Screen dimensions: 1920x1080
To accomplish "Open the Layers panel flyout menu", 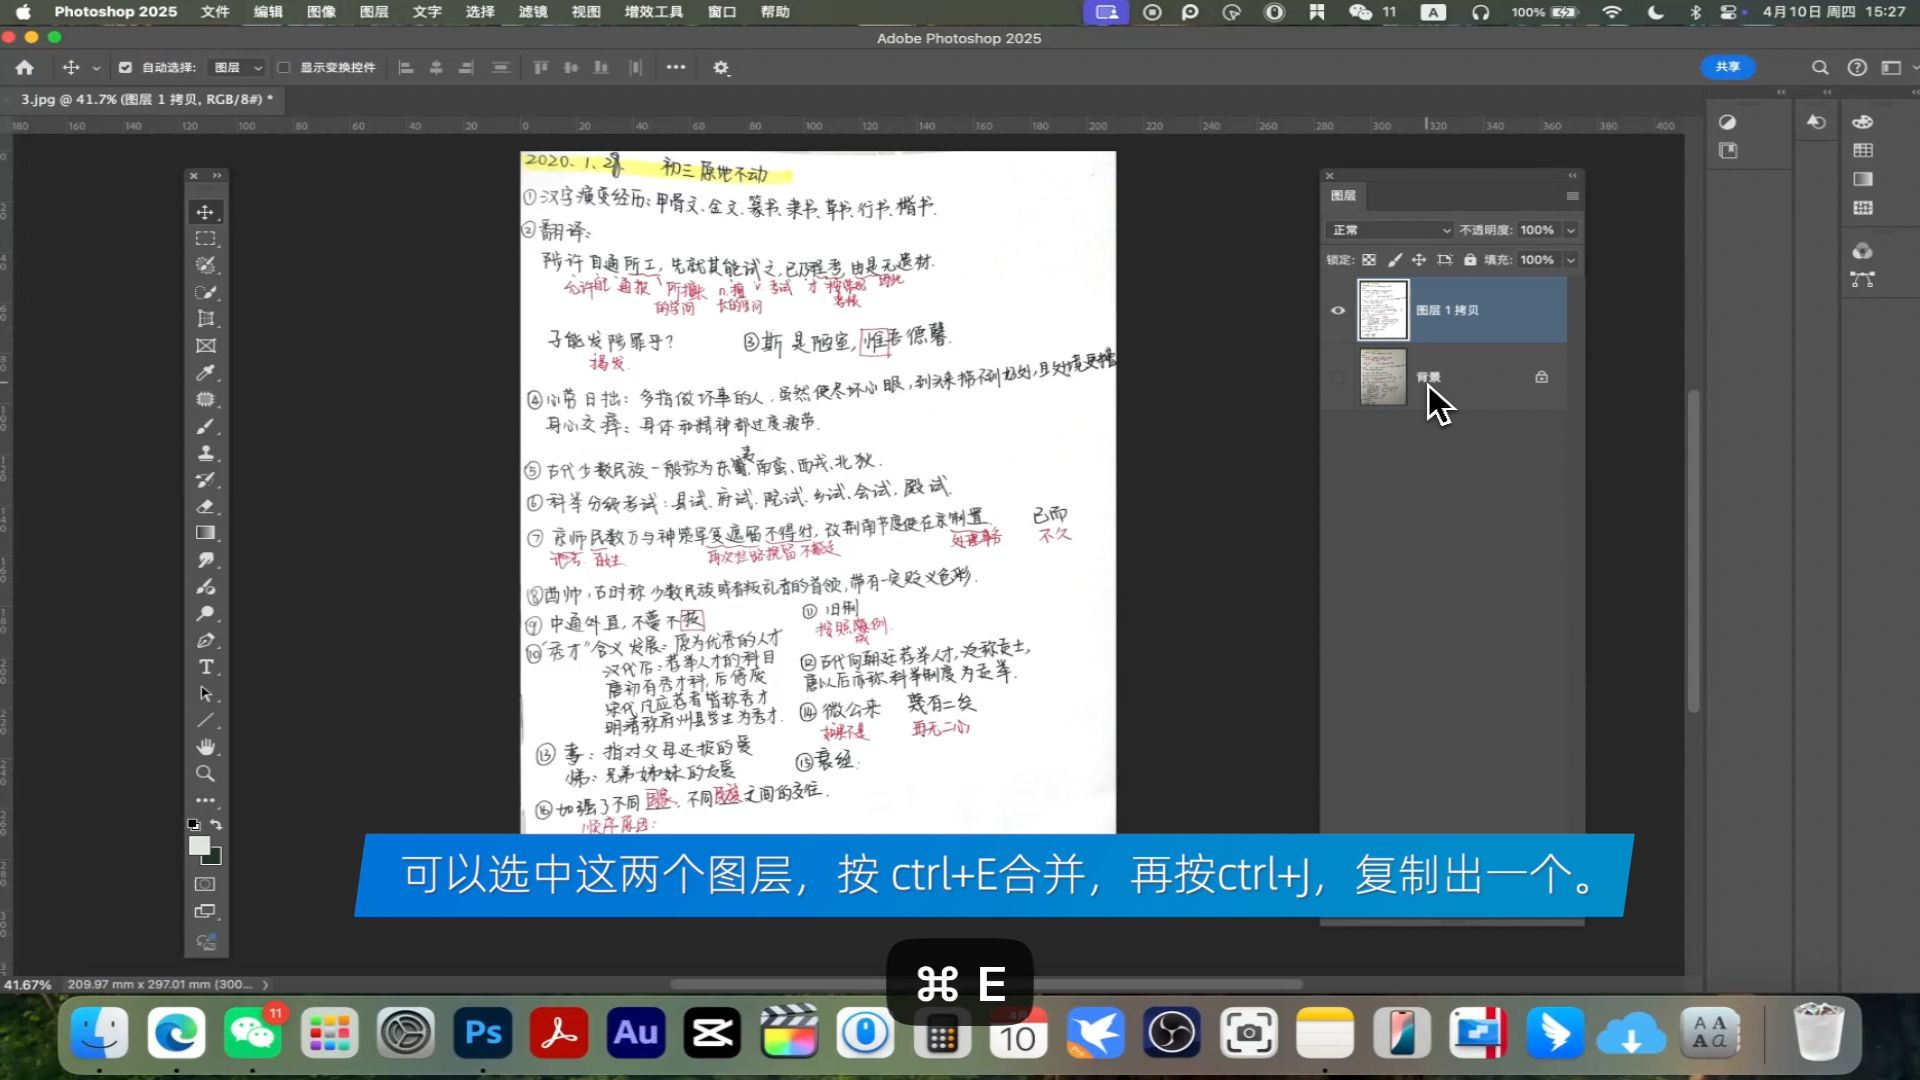I will coord(1572,196).
